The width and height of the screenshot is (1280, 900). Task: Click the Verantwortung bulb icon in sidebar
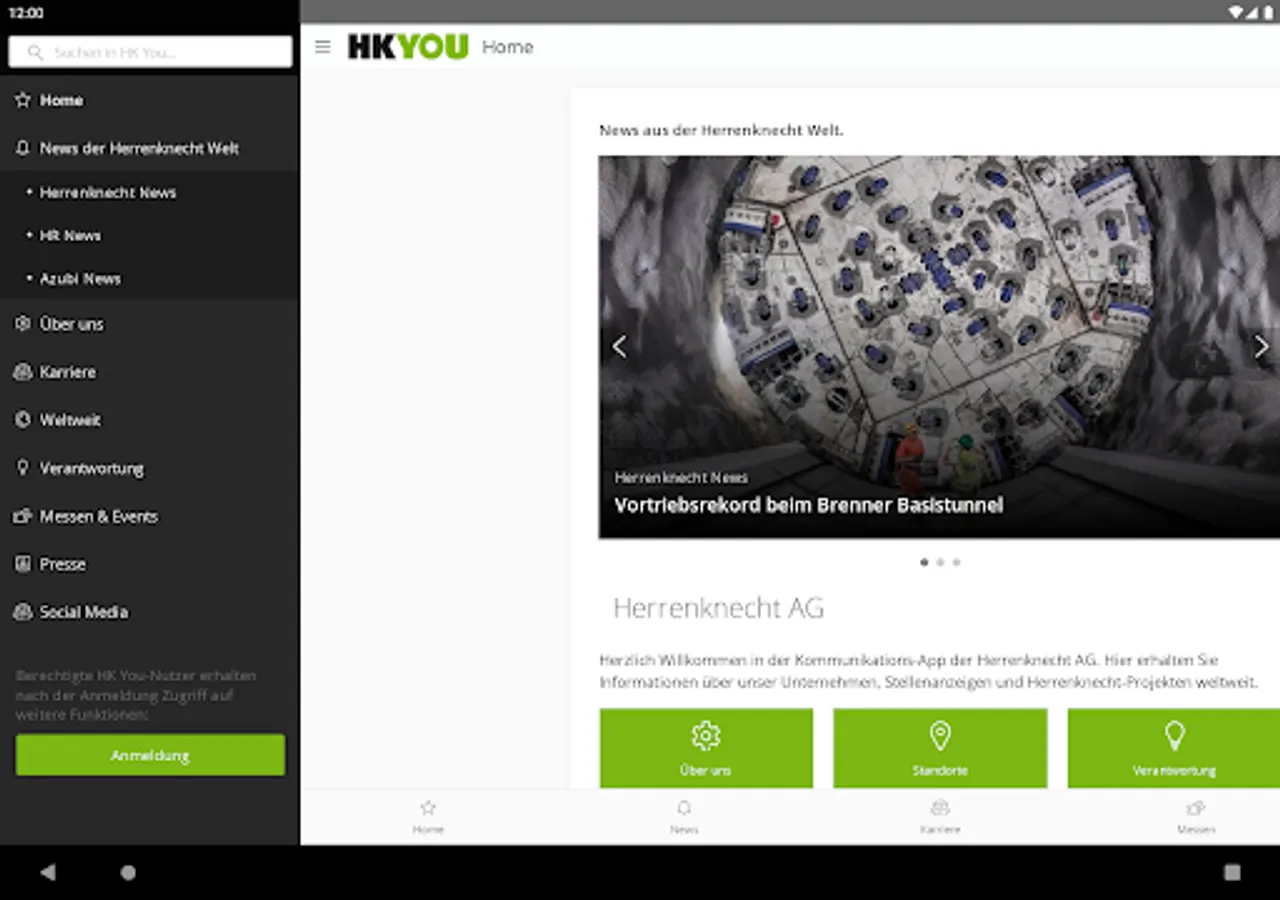coord(23,468)
